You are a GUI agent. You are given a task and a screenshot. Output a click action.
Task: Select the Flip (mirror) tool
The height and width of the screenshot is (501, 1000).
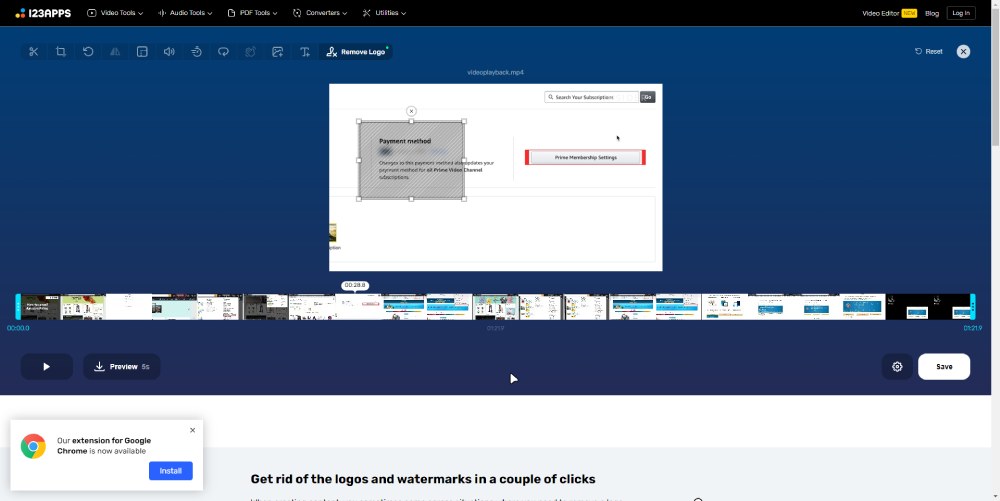[115, 52]
